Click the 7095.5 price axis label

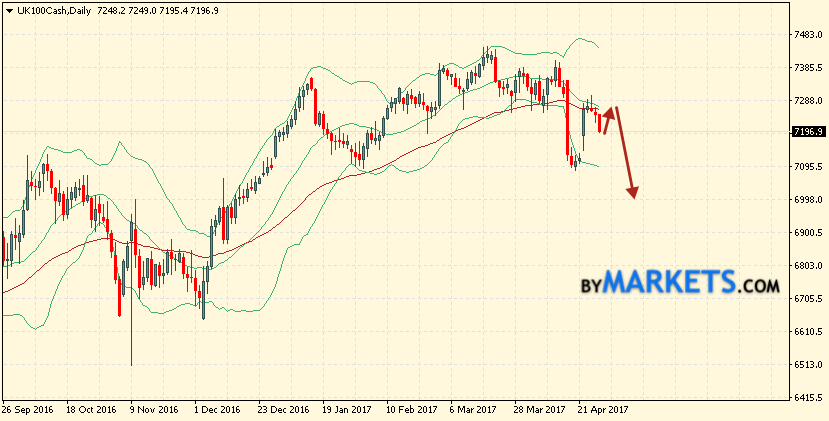(806, 167)
